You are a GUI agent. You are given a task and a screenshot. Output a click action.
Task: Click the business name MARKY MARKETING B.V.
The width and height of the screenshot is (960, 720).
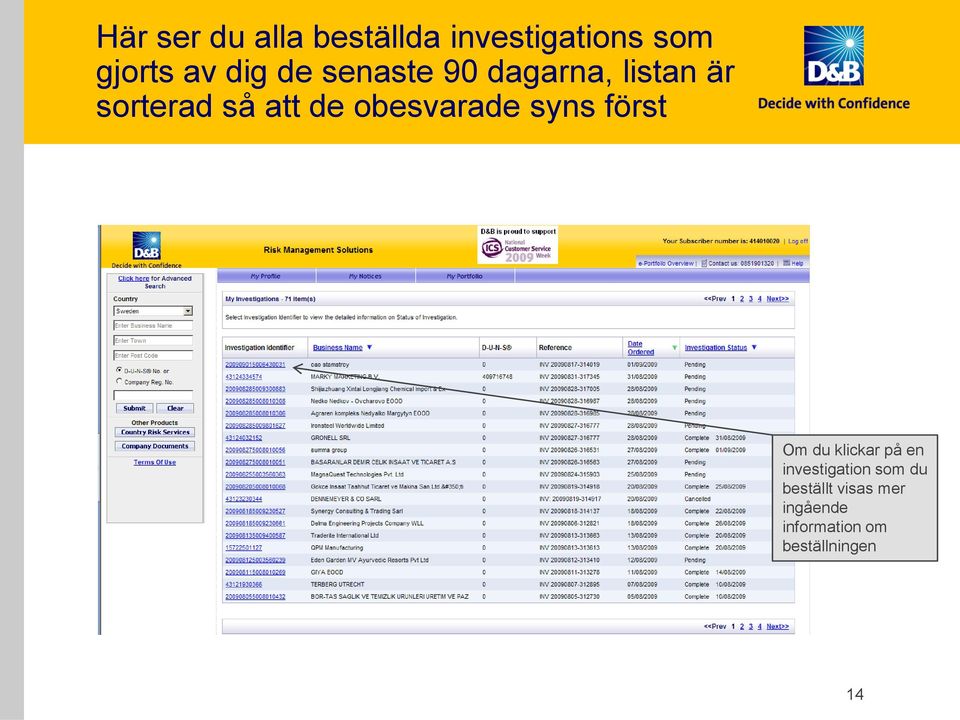[344, 377]
